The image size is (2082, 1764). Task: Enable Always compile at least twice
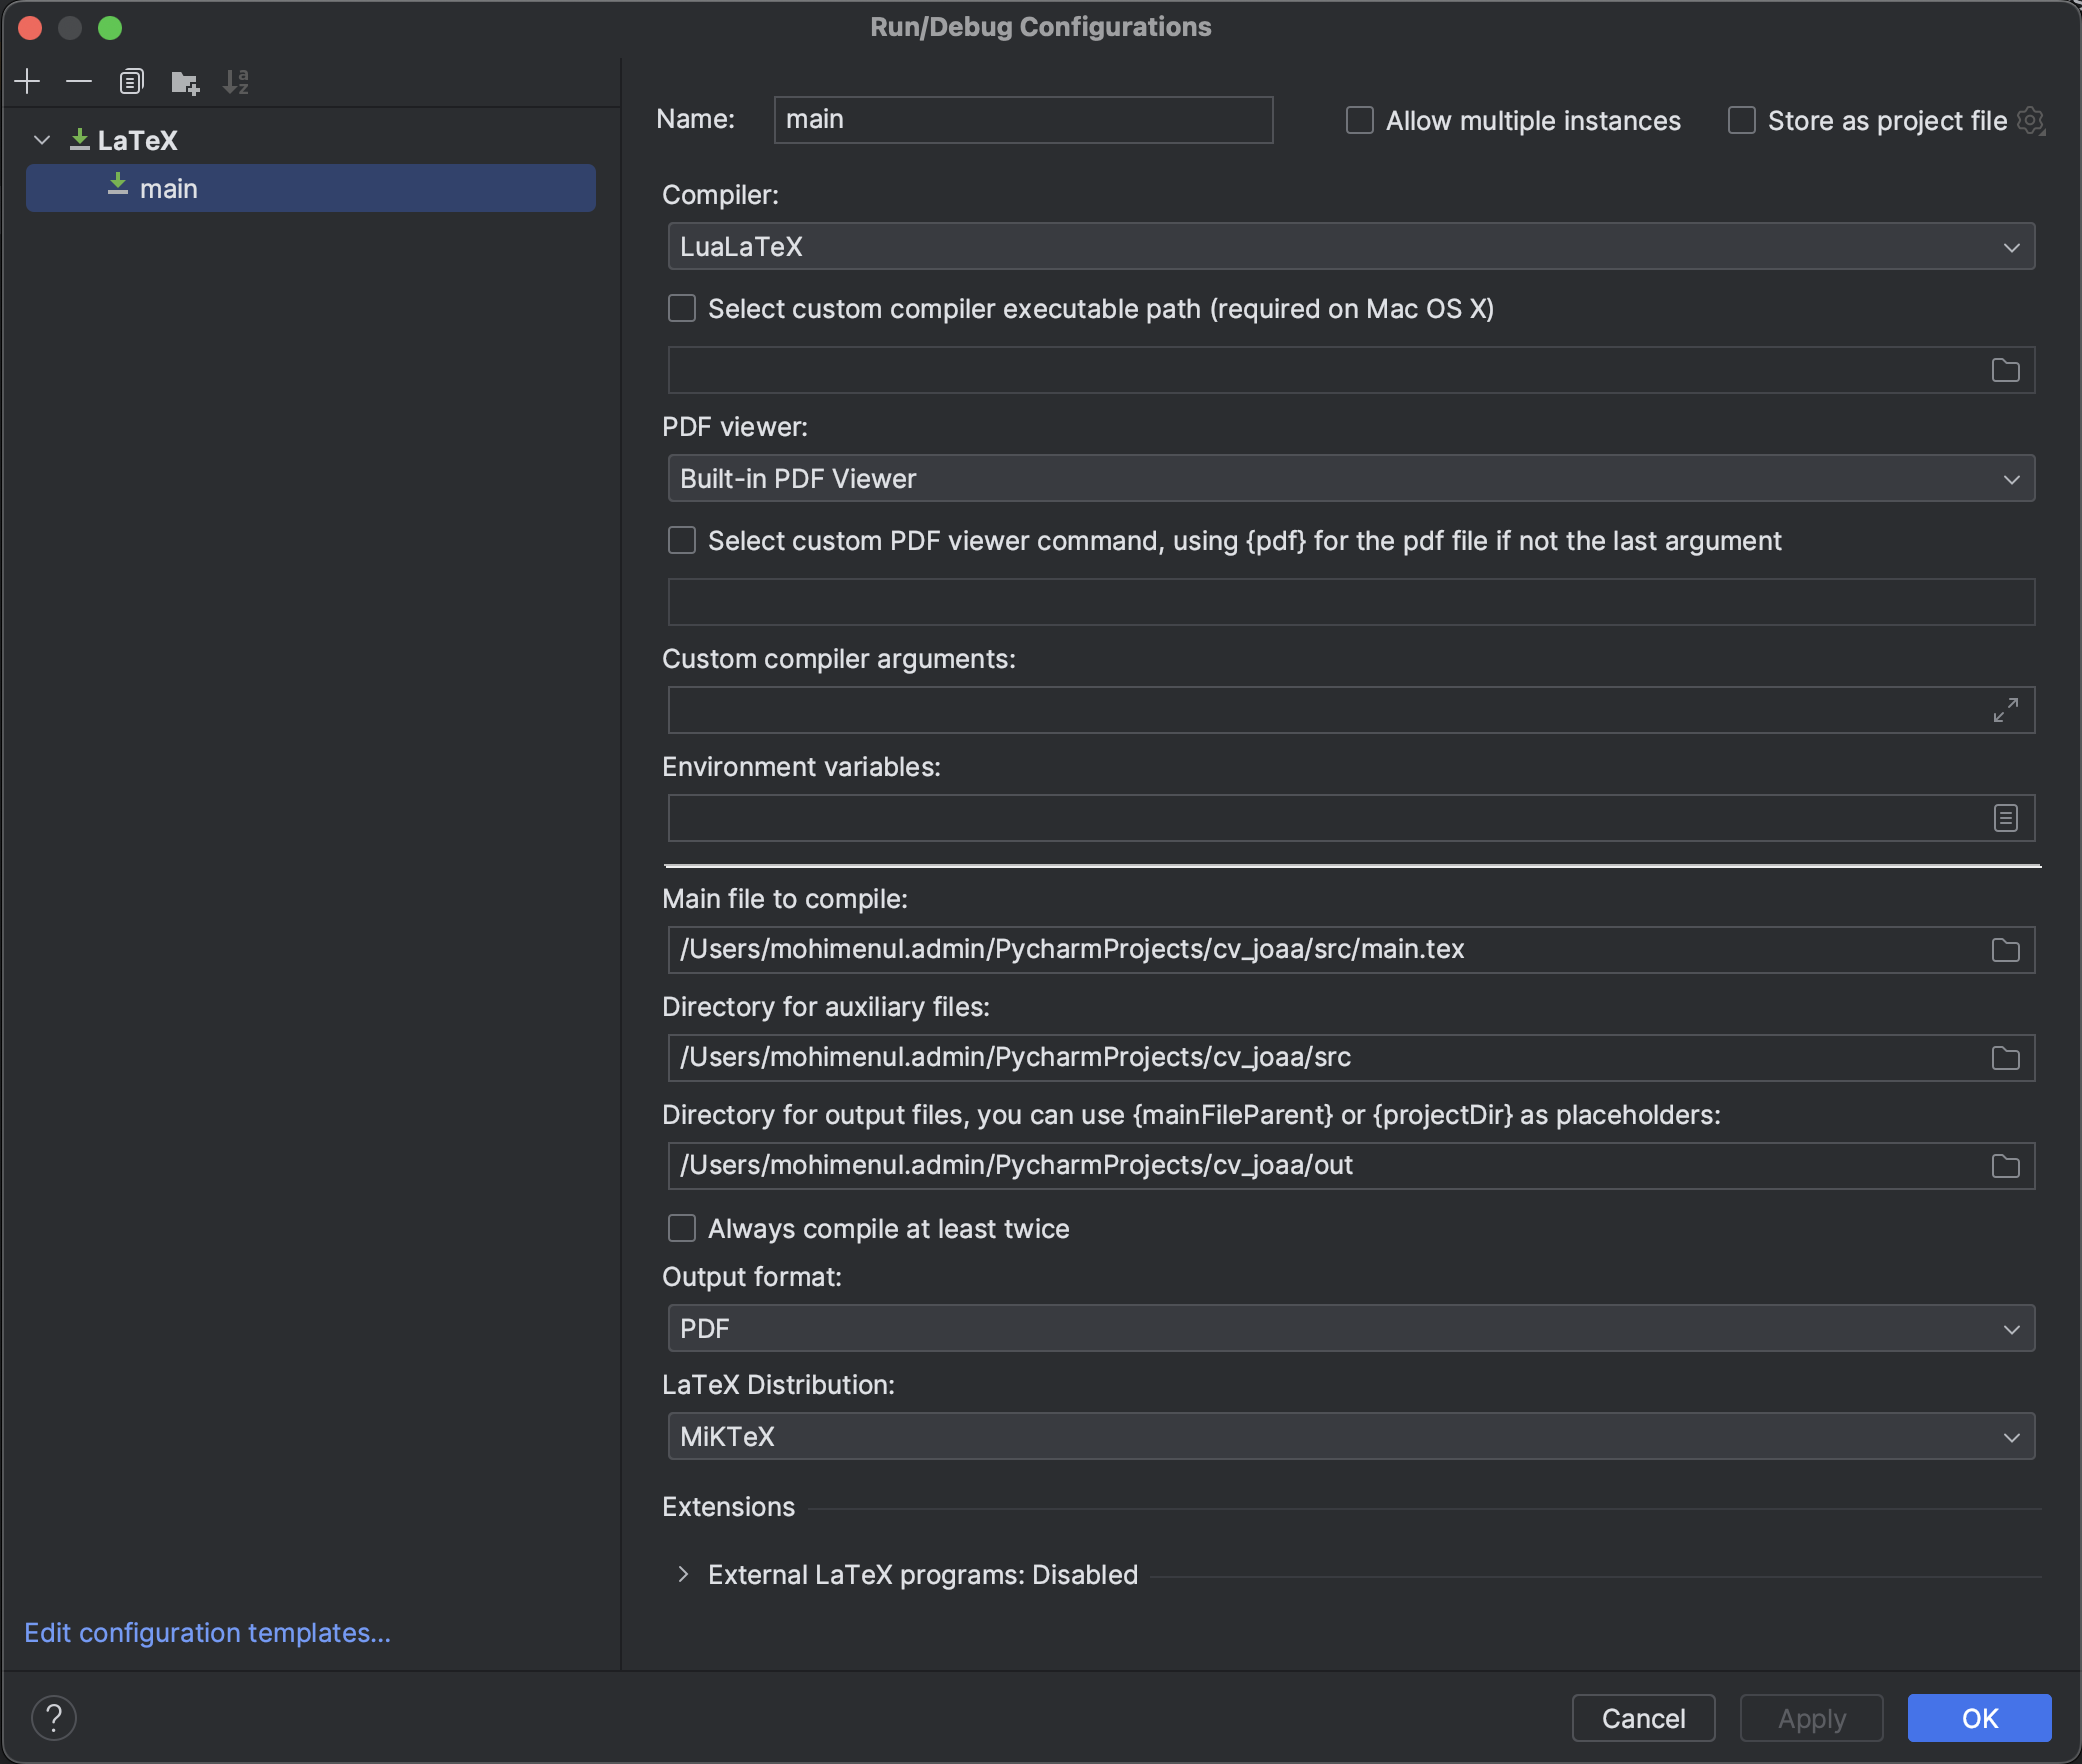tap(682, 1228)
